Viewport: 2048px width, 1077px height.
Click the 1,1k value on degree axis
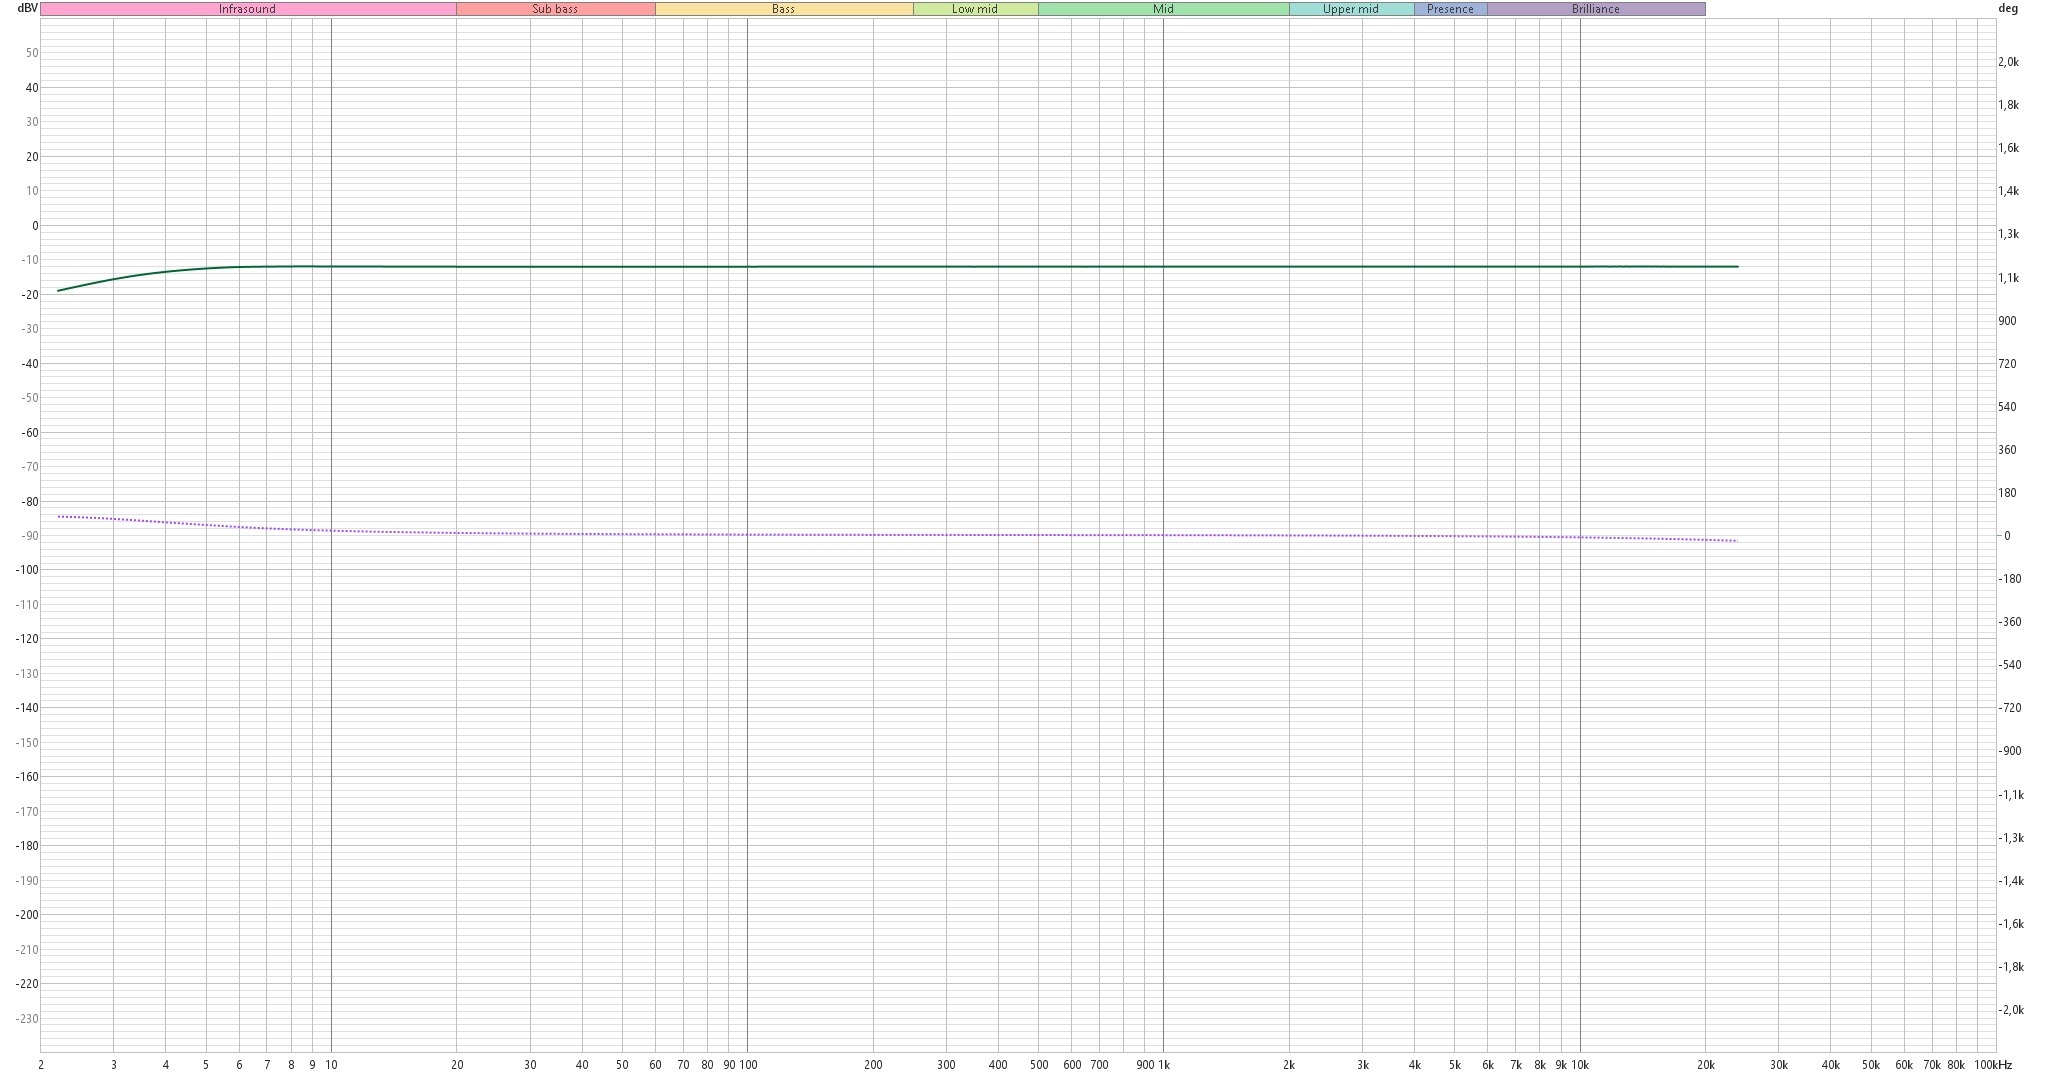tap(2008, 278)
